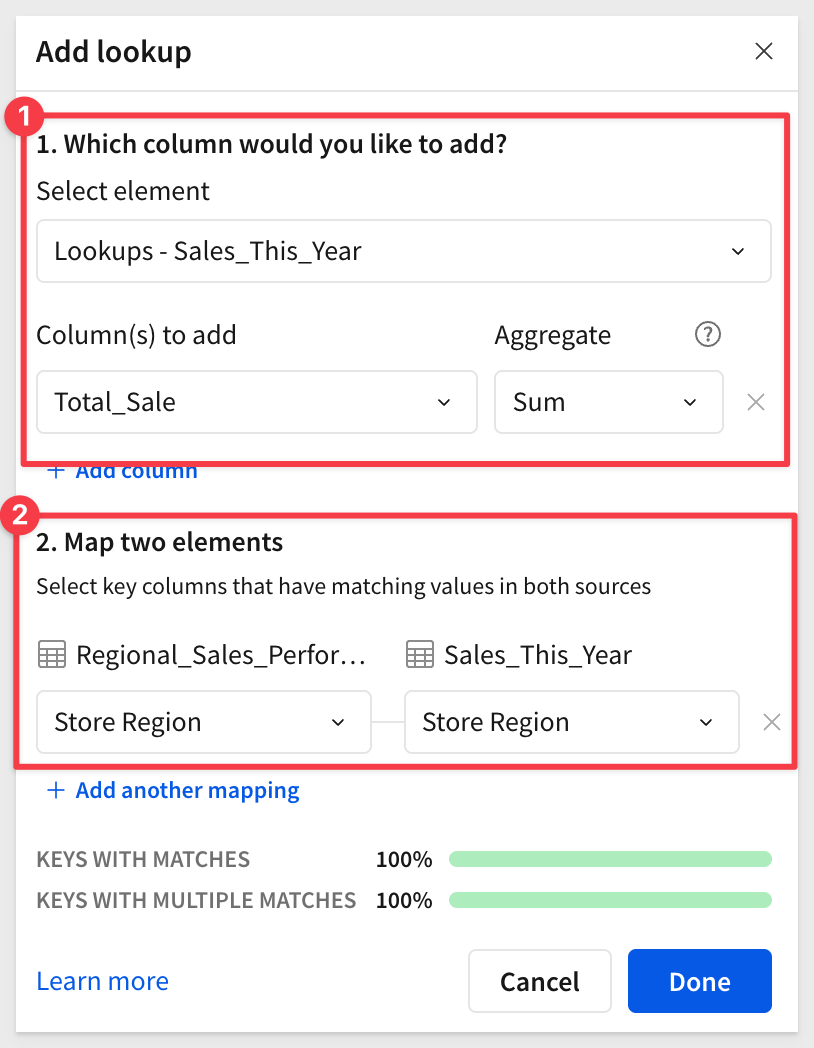Click the Regional_Sales_Perfor table icon

(51, 654)
